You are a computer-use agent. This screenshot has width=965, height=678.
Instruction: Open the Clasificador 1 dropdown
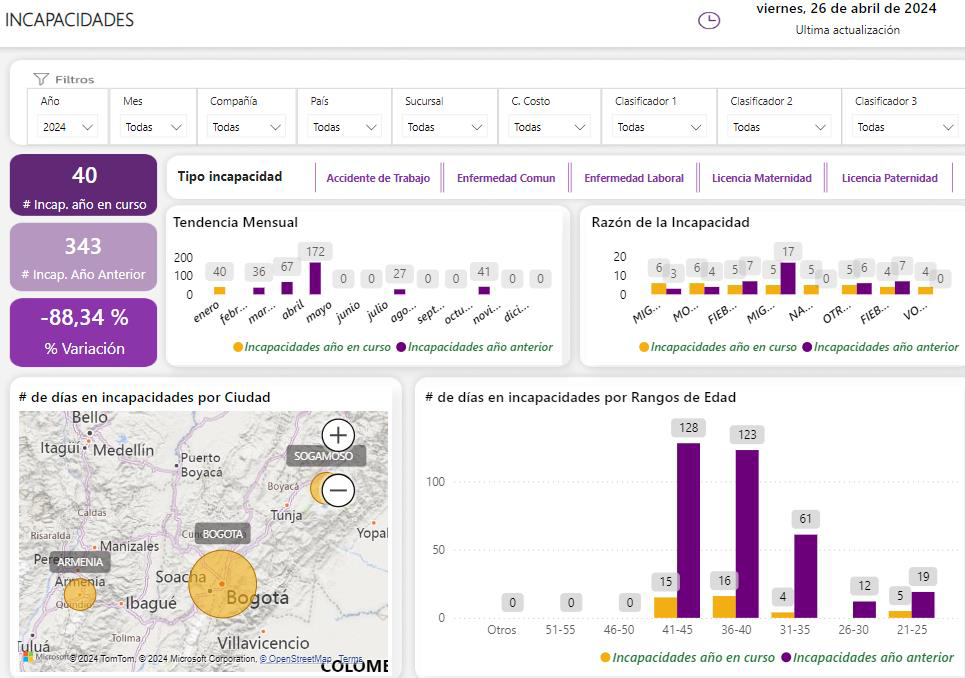pyautogui.click(x=659, y=127)
